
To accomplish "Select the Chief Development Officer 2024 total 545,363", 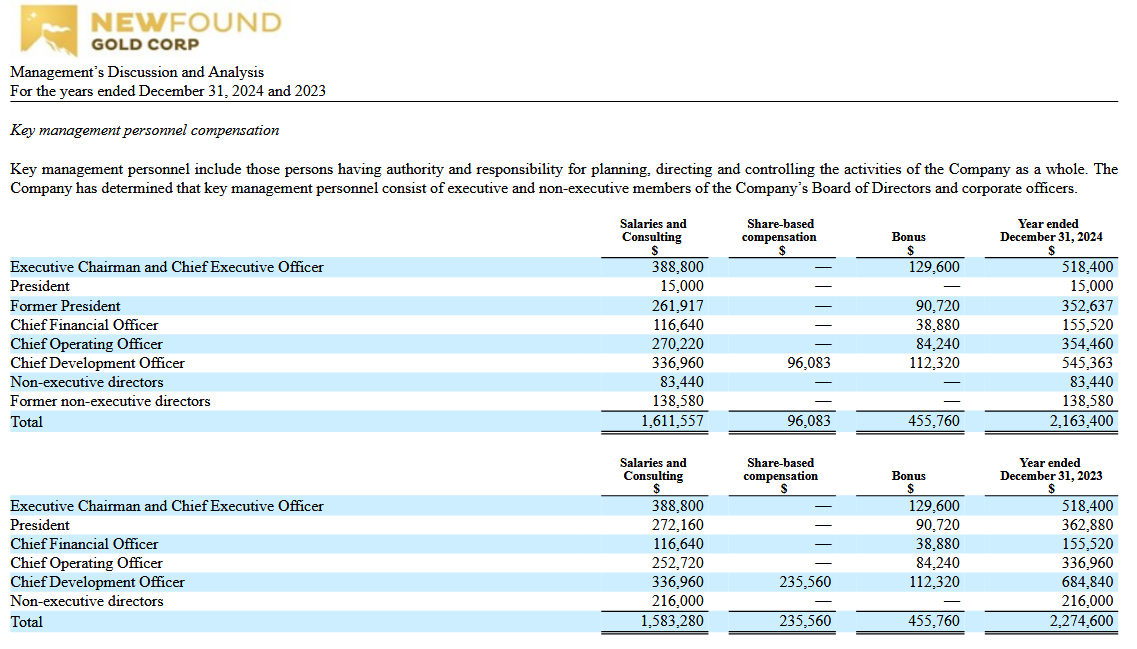I will [1087, 363].
